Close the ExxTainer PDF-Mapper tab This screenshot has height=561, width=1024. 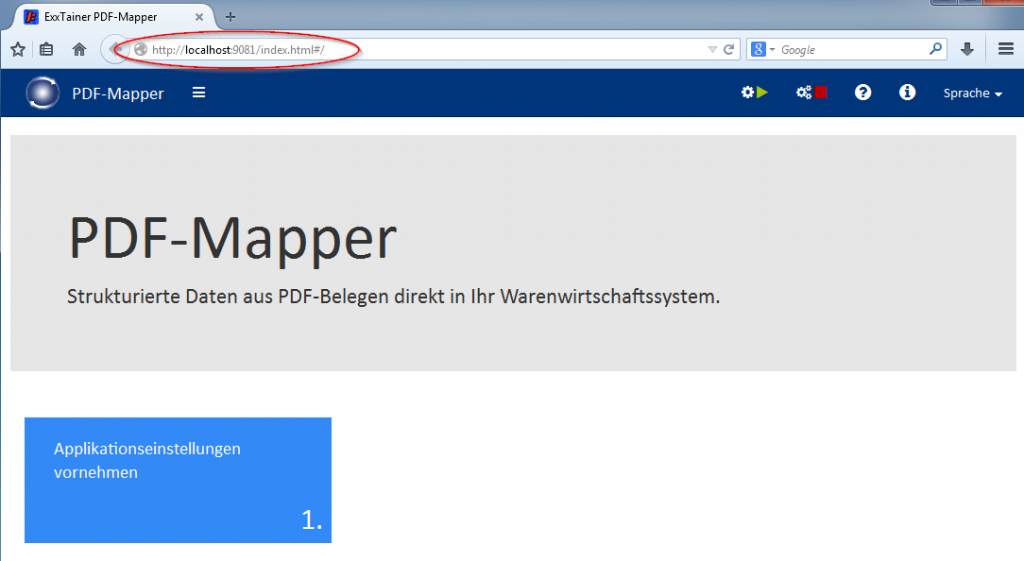click(199, 17)
